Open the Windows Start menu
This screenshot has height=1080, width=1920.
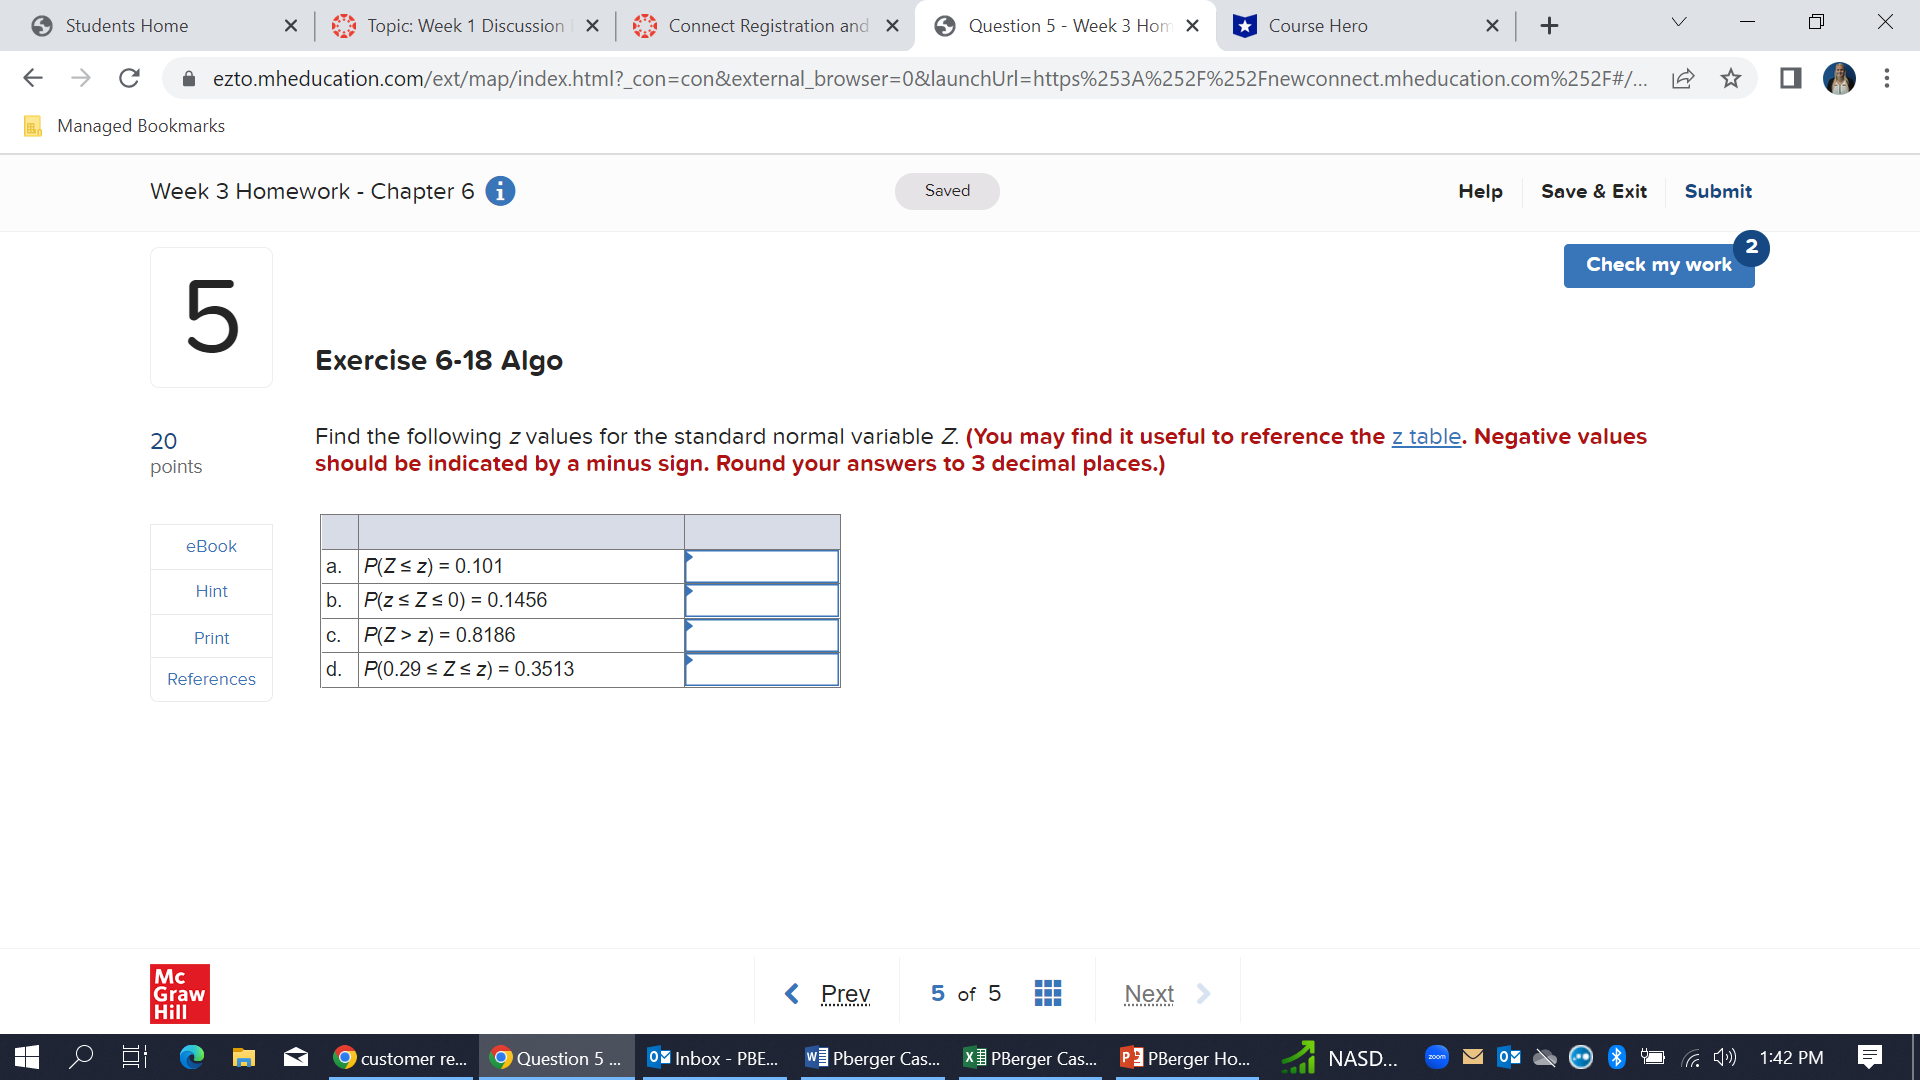27,1057
